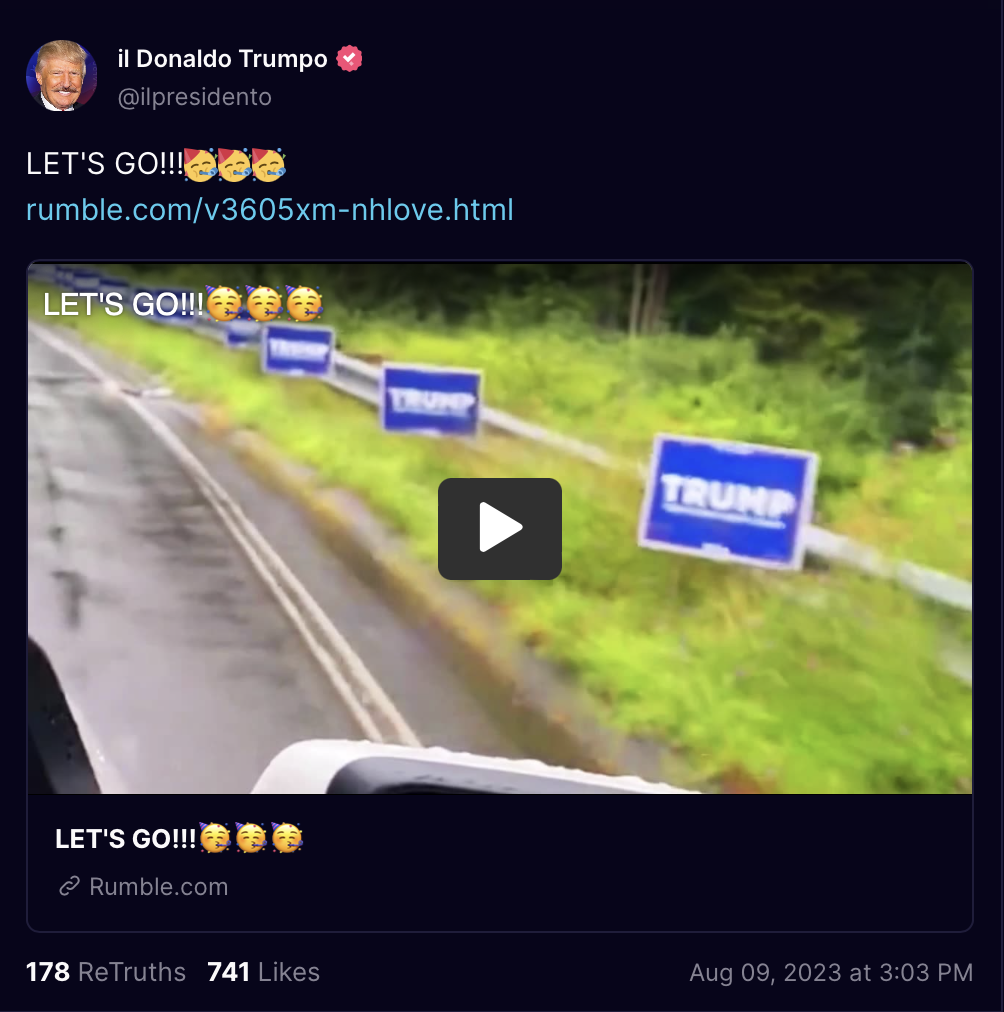Click the chain link icon beside Rumble.com
The image size is (1004, 1012).
coord(70,886)
